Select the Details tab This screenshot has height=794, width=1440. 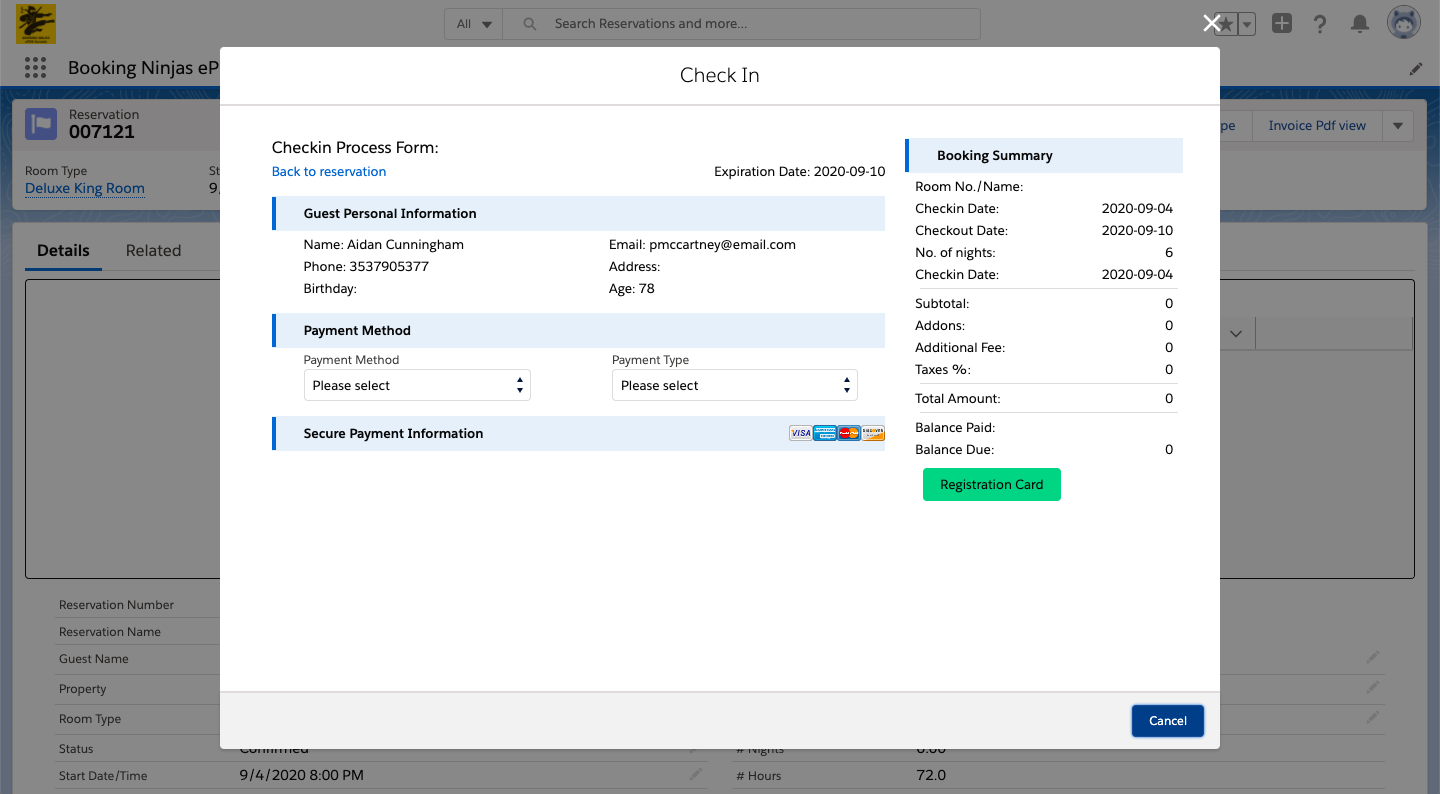63,251
